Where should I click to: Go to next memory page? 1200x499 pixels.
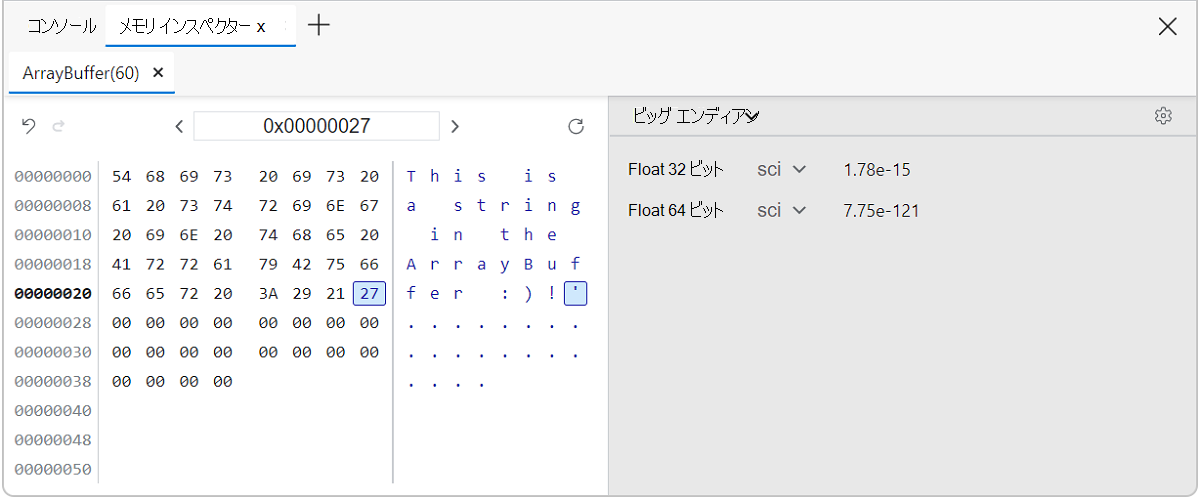coord(455,126)
